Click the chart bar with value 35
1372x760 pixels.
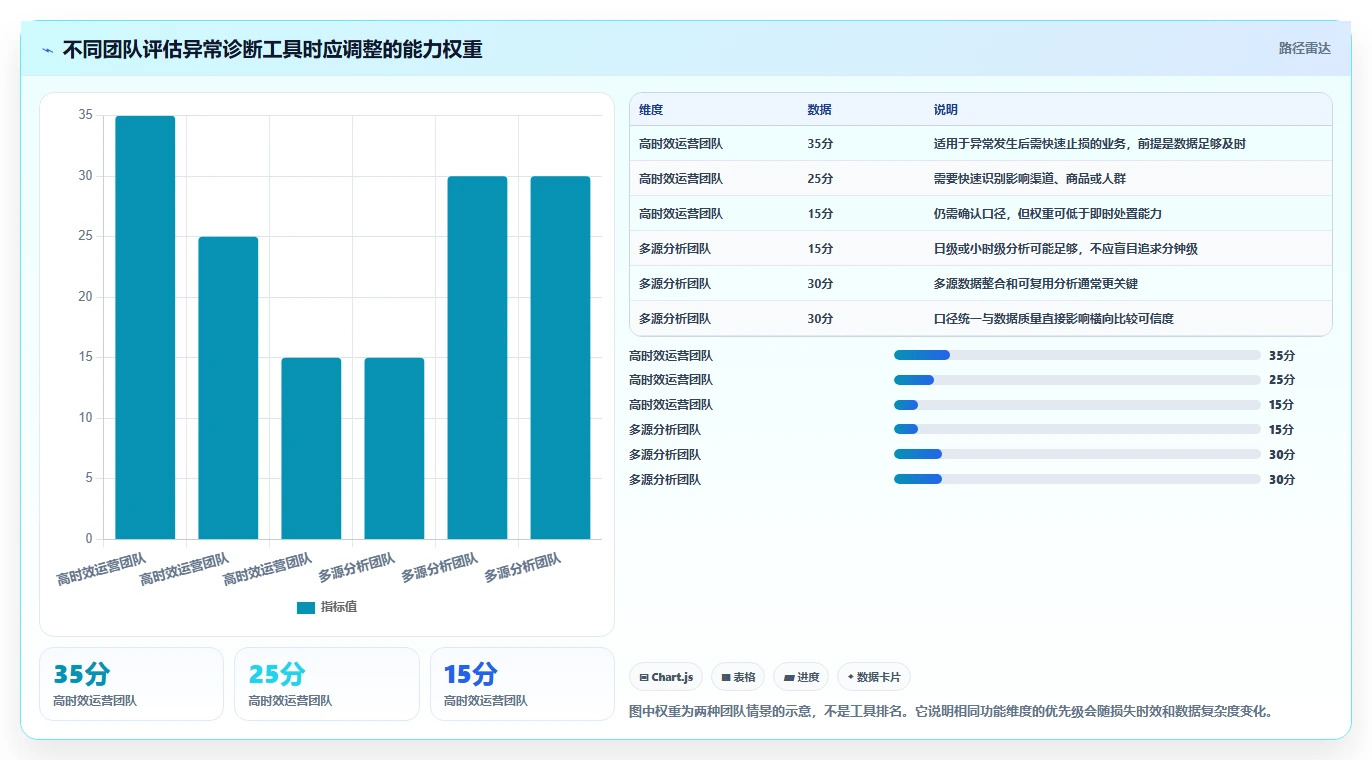[x=145, y=327]
